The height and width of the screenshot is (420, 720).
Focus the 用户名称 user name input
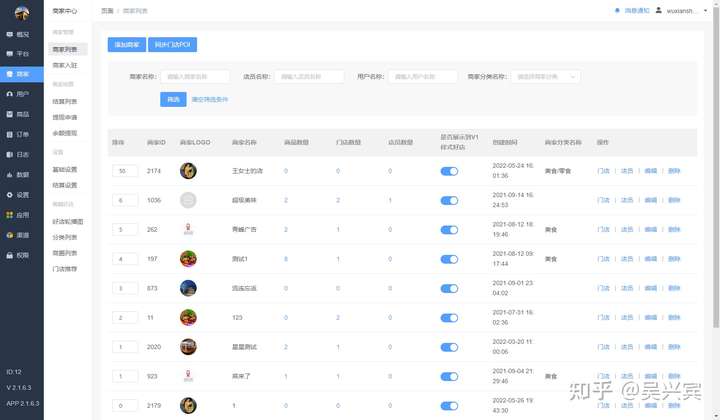[x=423, y=77]
